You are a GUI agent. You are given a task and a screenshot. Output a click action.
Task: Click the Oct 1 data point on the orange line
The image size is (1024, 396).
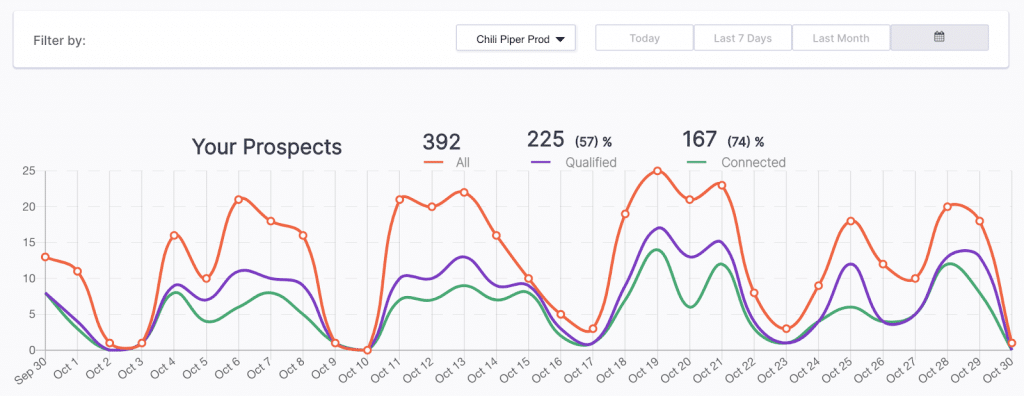tap(77, 271)
